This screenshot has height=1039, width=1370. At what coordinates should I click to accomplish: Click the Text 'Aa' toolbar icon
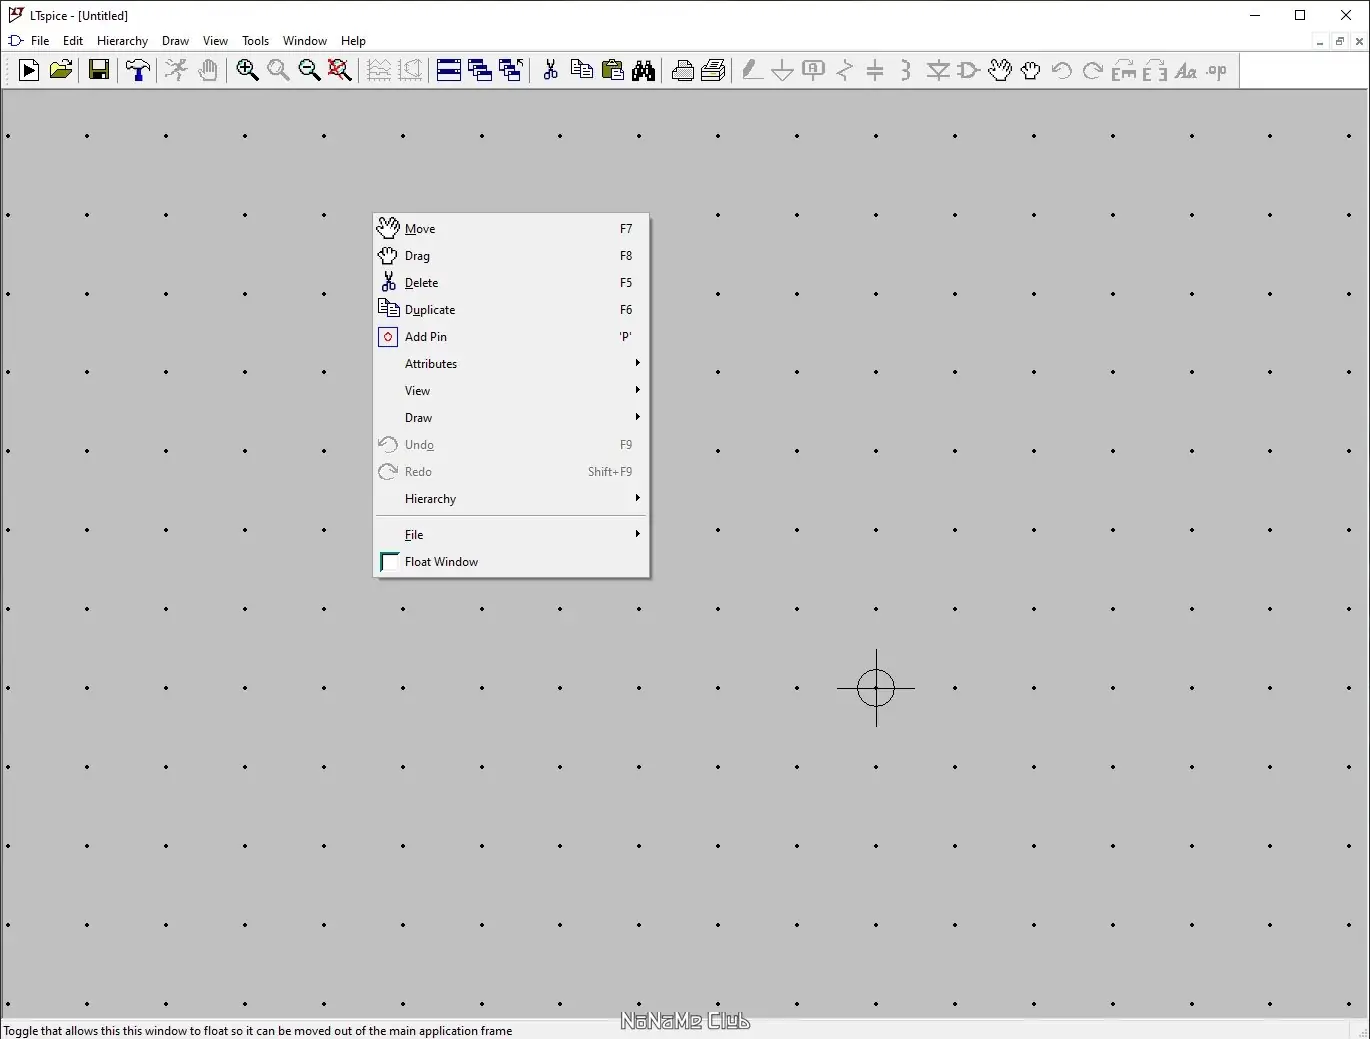click(1186, 70)
